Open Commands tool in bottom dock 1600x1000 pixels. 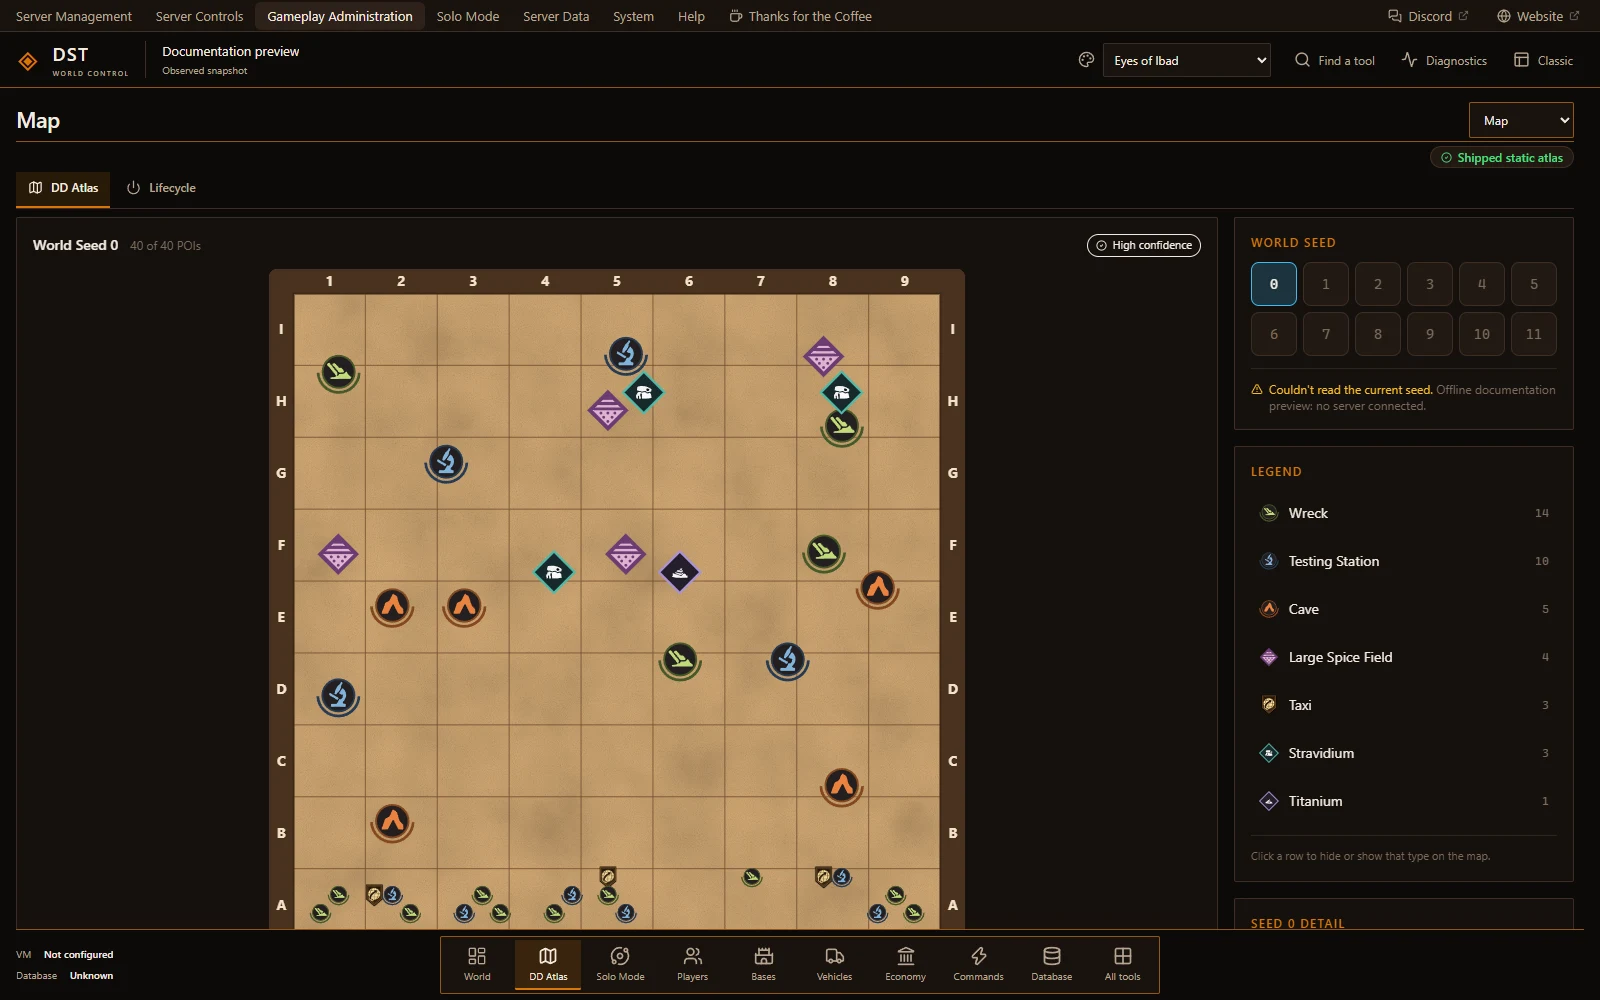point(978,964)
